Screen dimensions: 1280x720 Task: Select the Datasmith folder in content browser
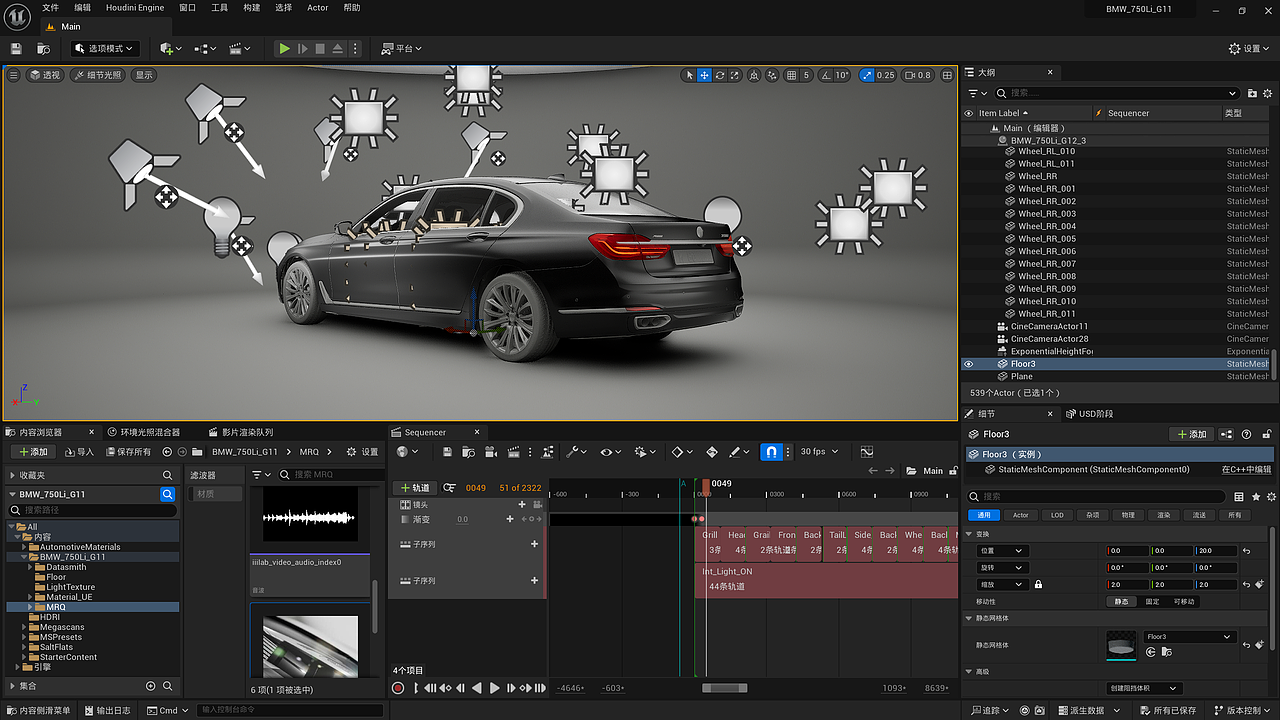[x=66, y=567]
